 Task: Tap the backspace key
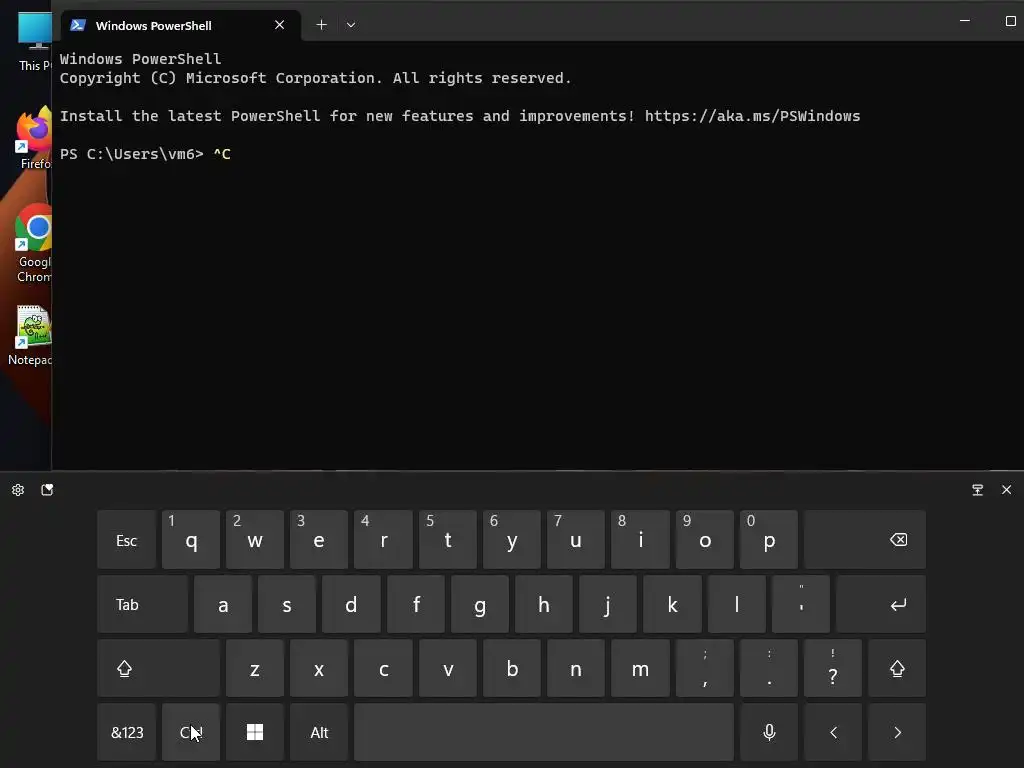tap(865, 539)
